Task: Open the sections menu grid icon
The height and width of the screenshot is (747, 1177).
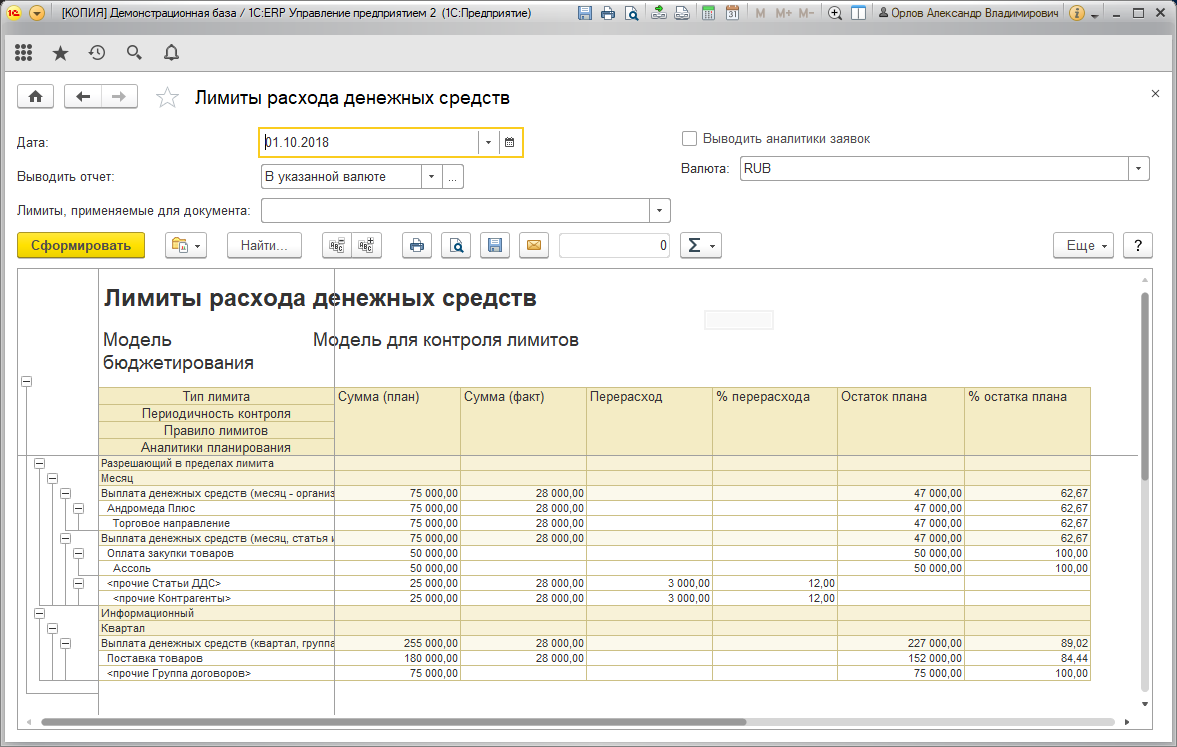Action: (x=23, y=53)
